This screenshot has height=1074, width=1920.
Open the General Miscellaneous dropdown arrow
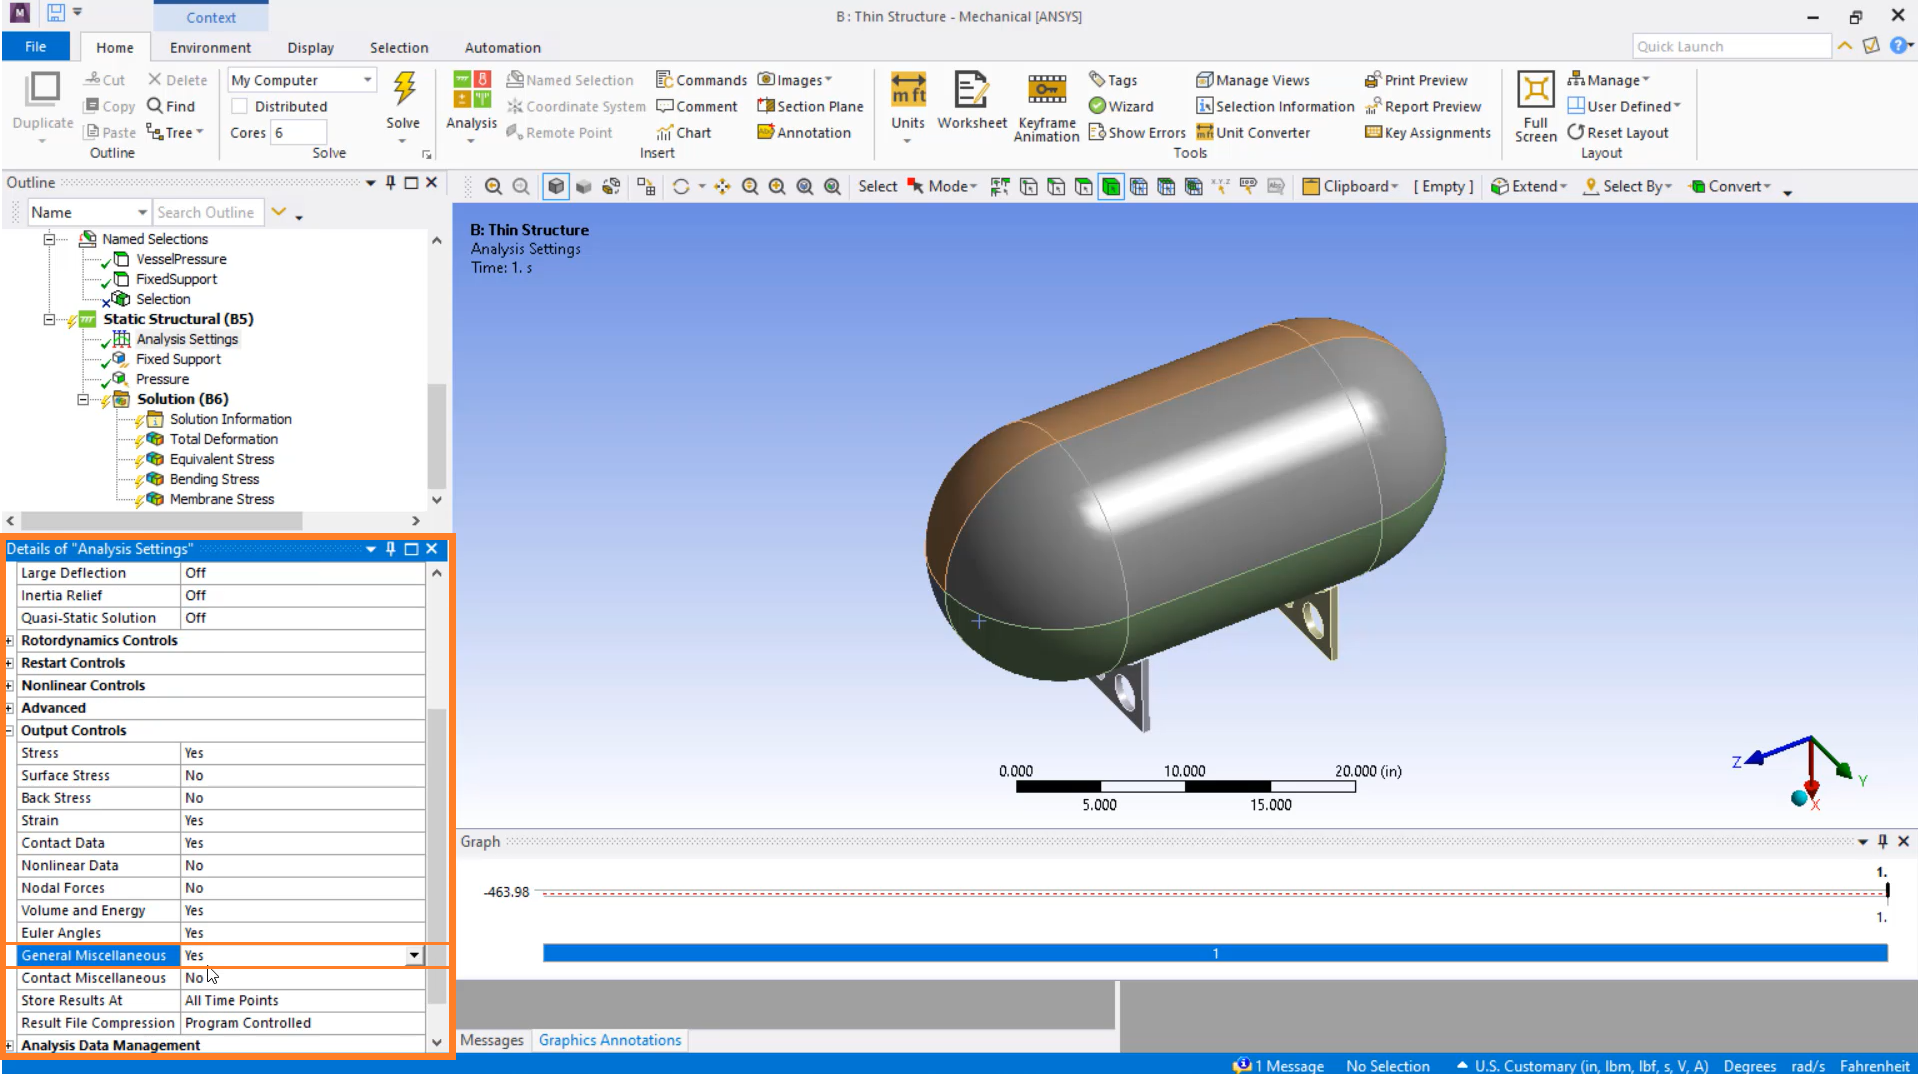pos(414,956)
